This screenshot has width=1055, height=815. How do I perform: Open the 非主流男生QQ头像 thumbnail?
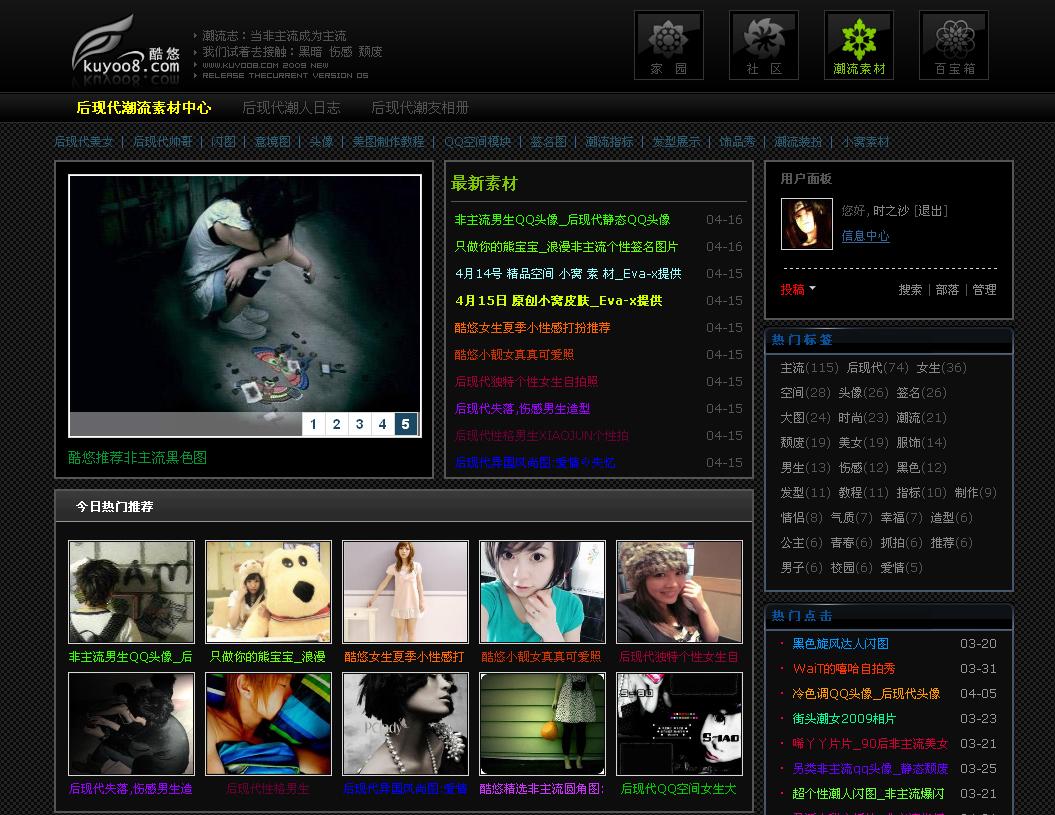(131, 592)
